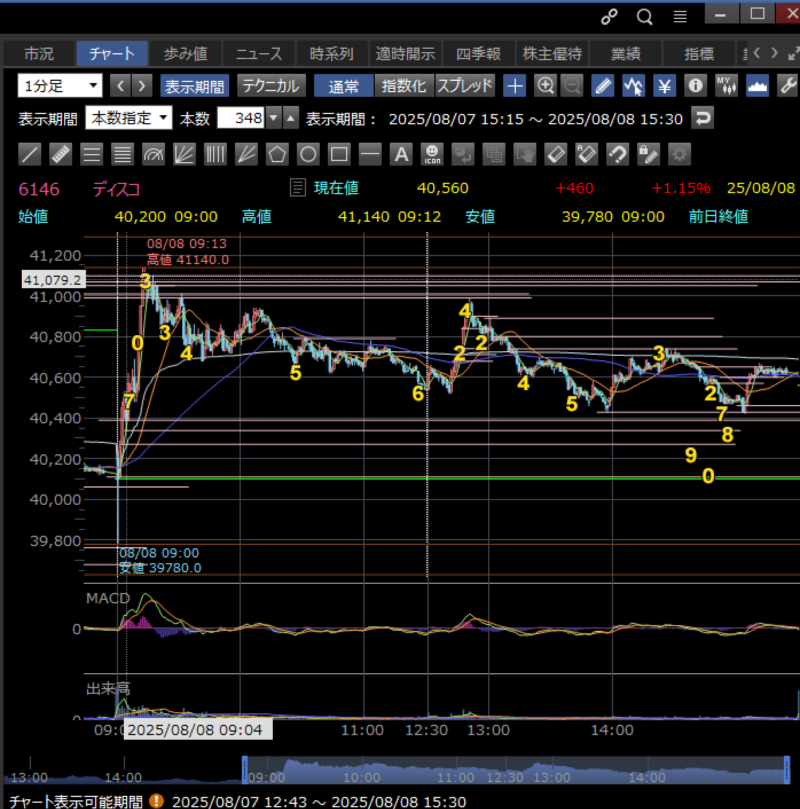Select the trend line drawing tool

click(x=29, y=154)
